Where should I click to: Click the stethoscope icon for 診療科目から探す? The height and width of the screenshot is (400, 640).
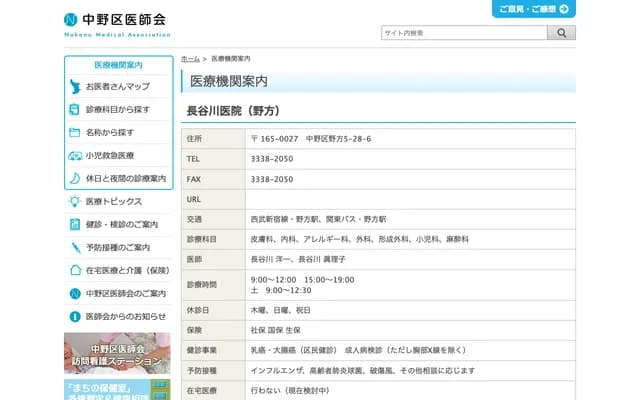click(75, 109)
